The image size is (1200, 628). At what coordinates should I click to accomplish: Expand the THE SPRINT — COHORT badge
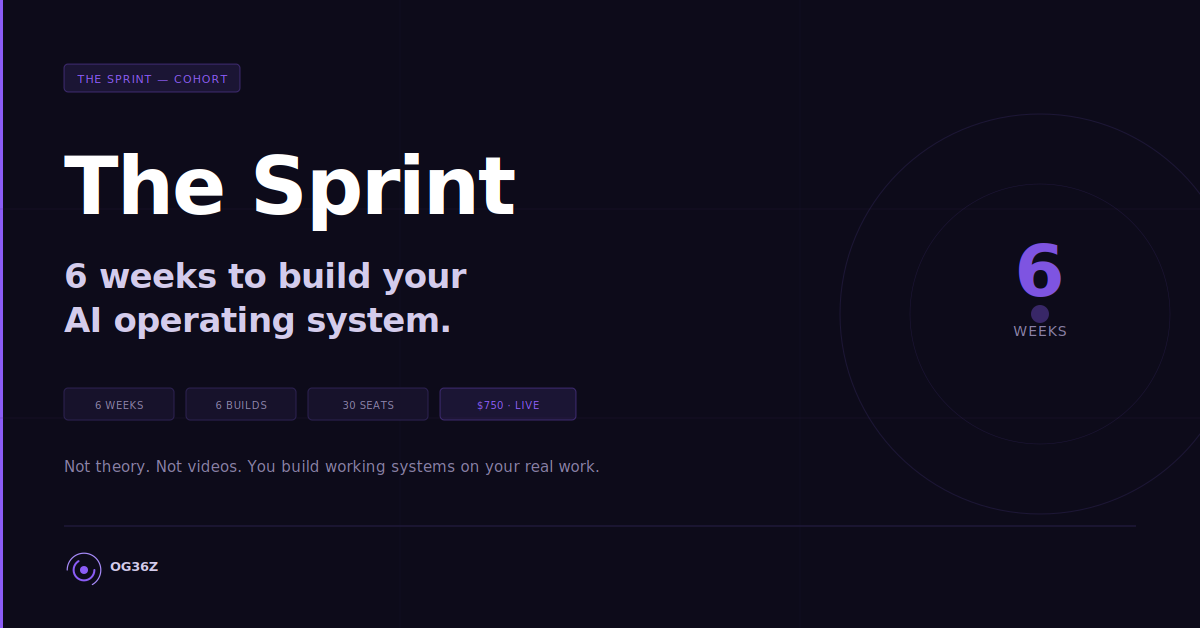pos(152,78)
